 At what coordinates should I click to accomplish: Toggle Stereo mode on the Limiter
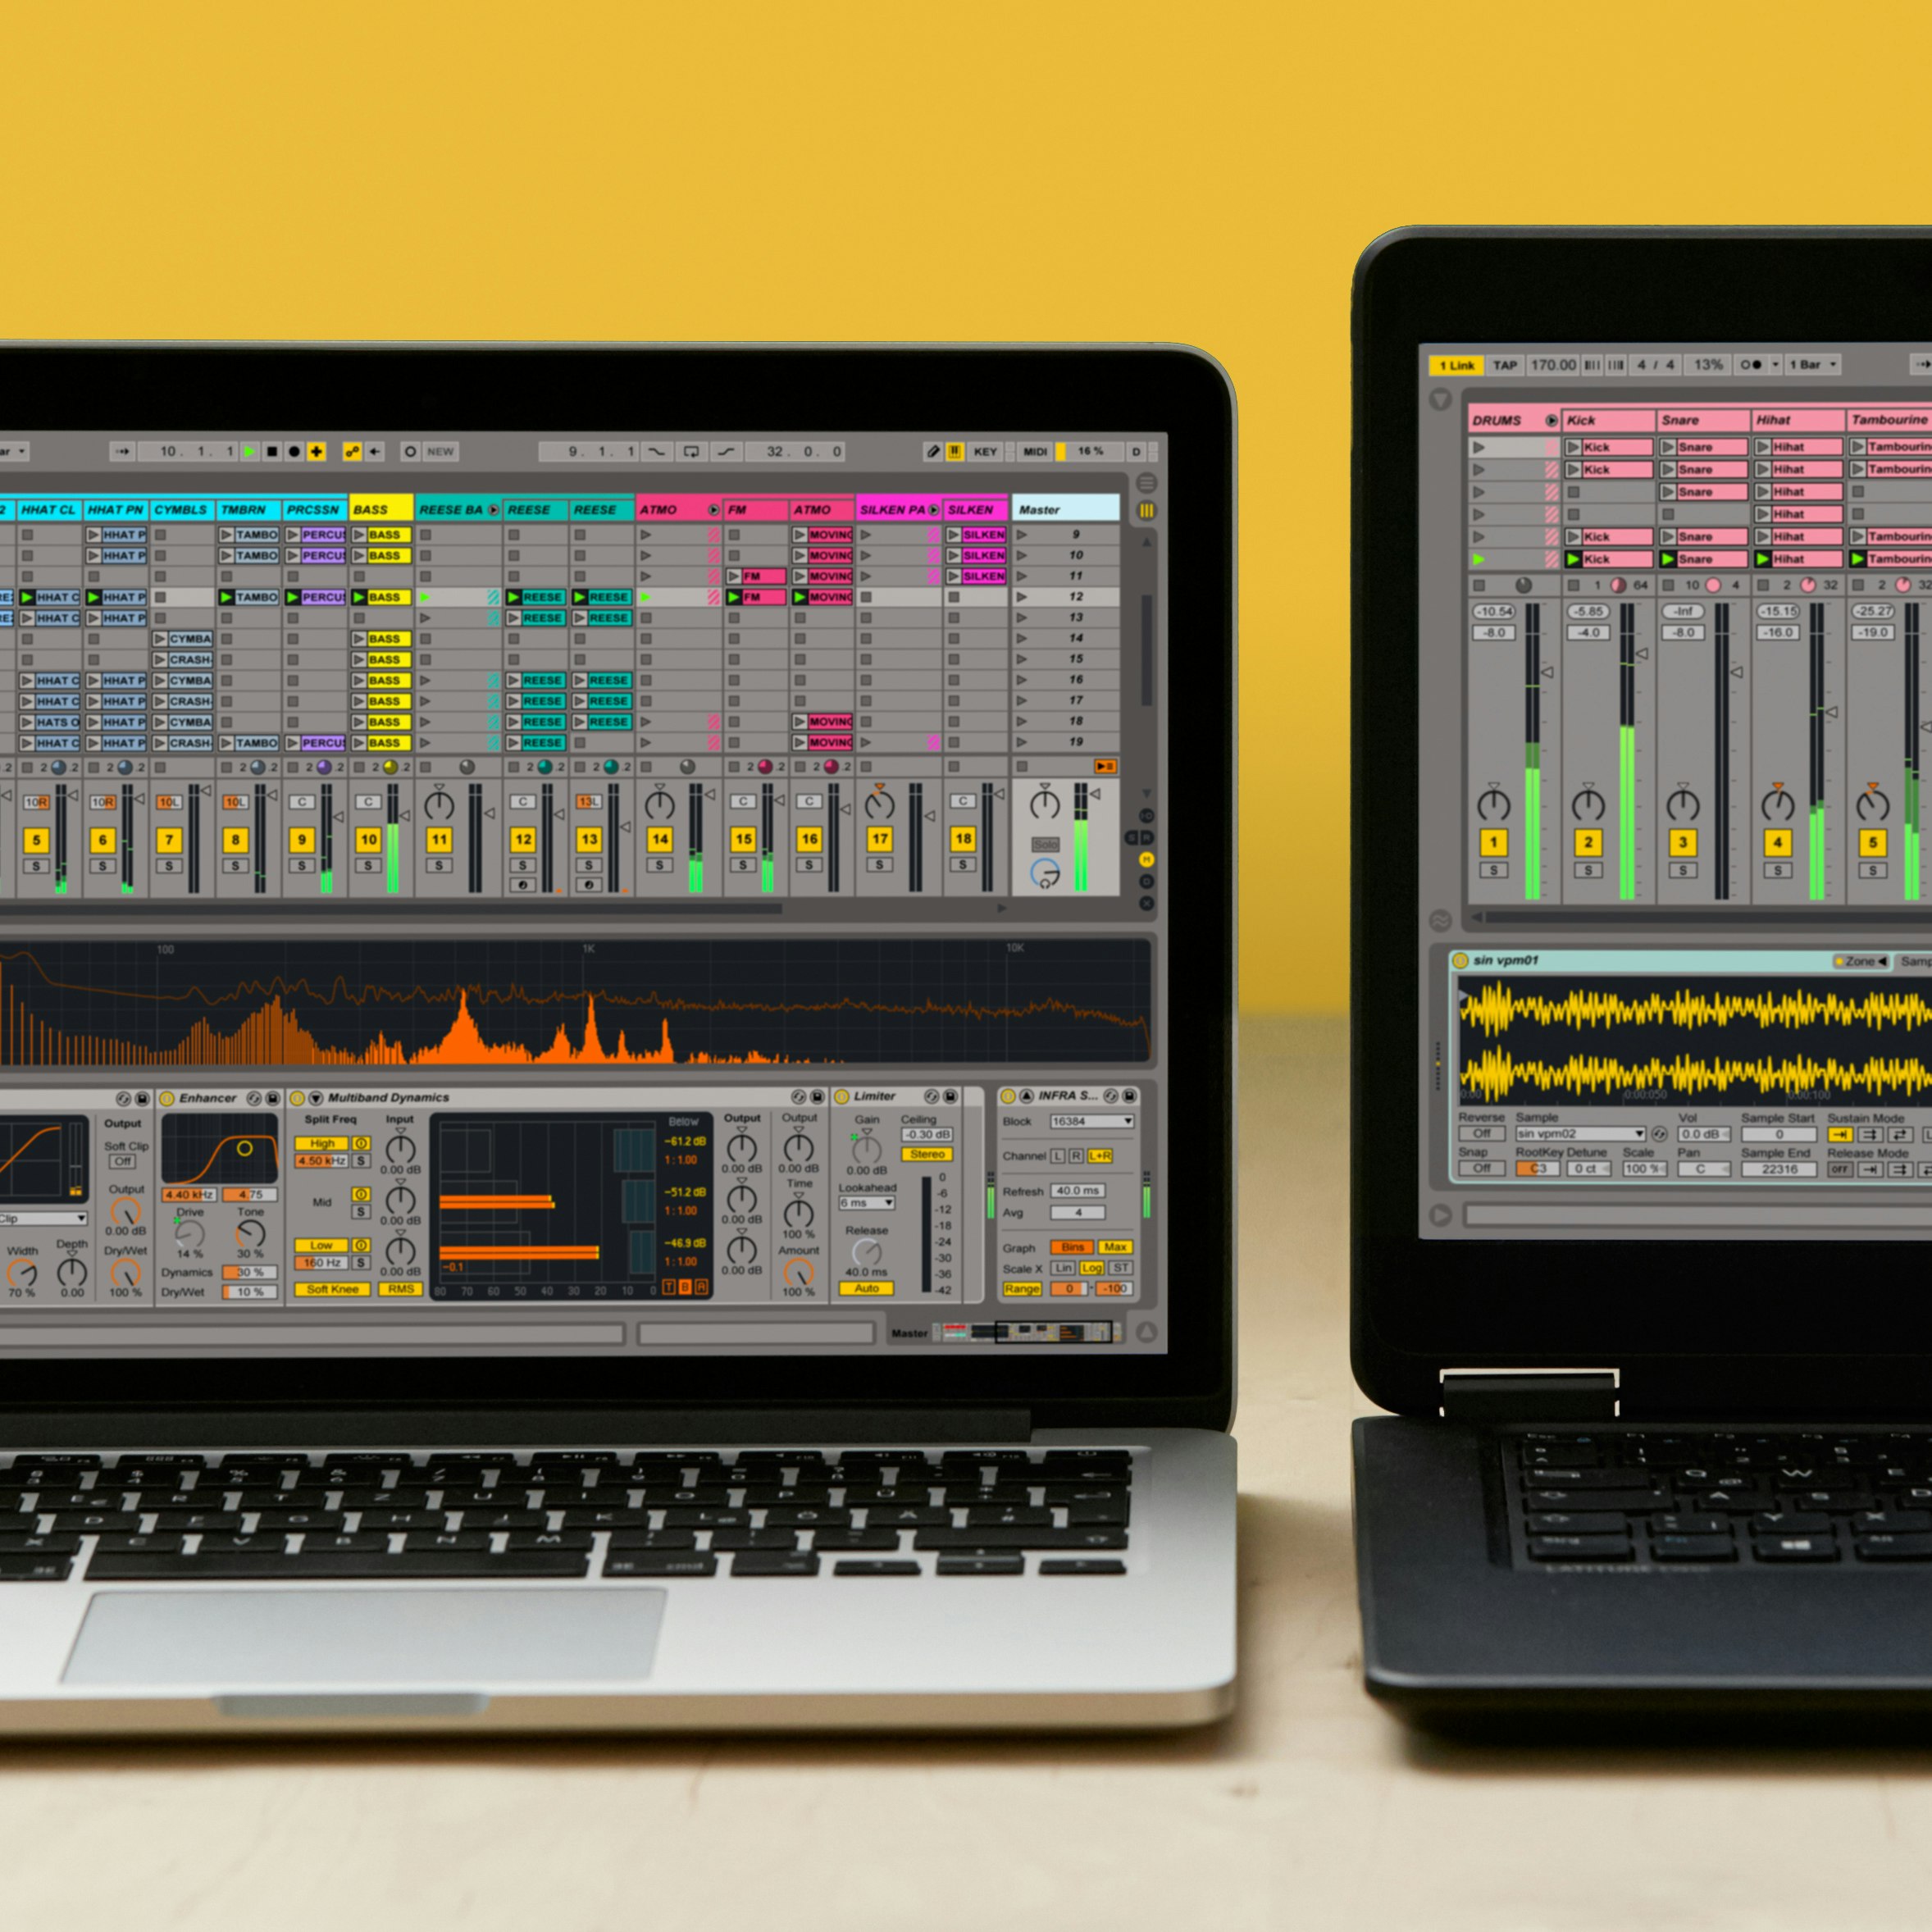927,1155
